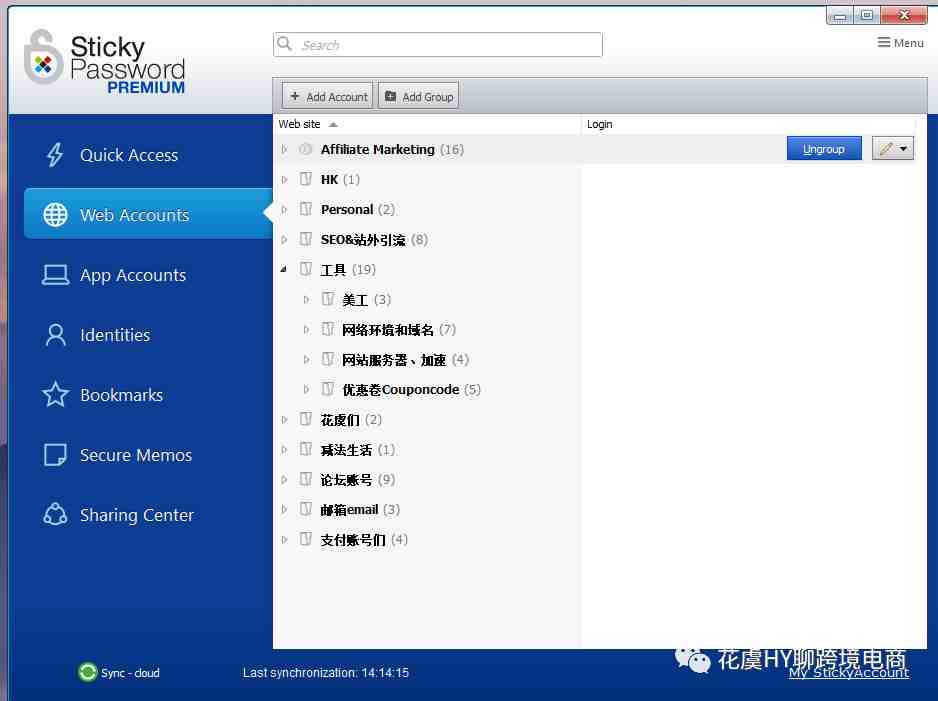Click the Identities person icon

55,335
